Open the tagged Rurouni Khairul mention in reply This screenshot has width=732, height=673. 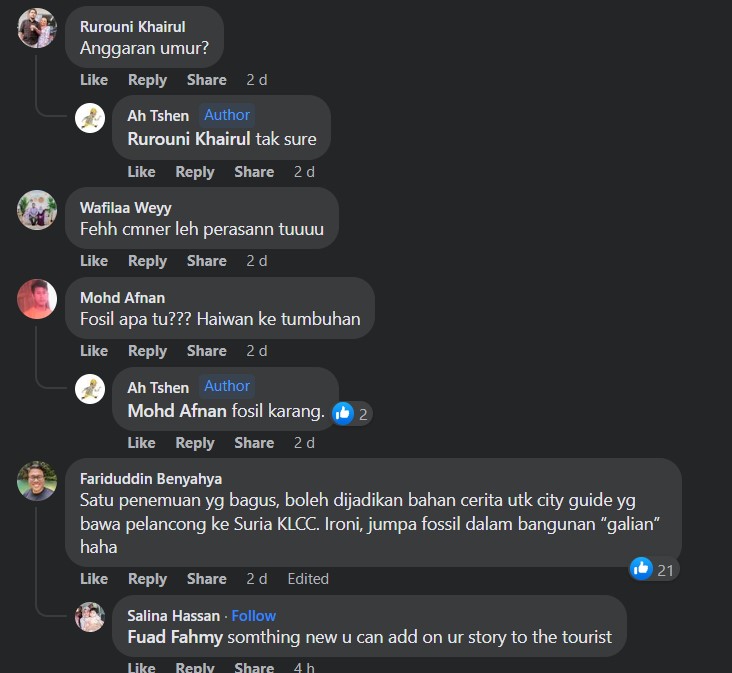pyautogui.click(x=188, y=139)
